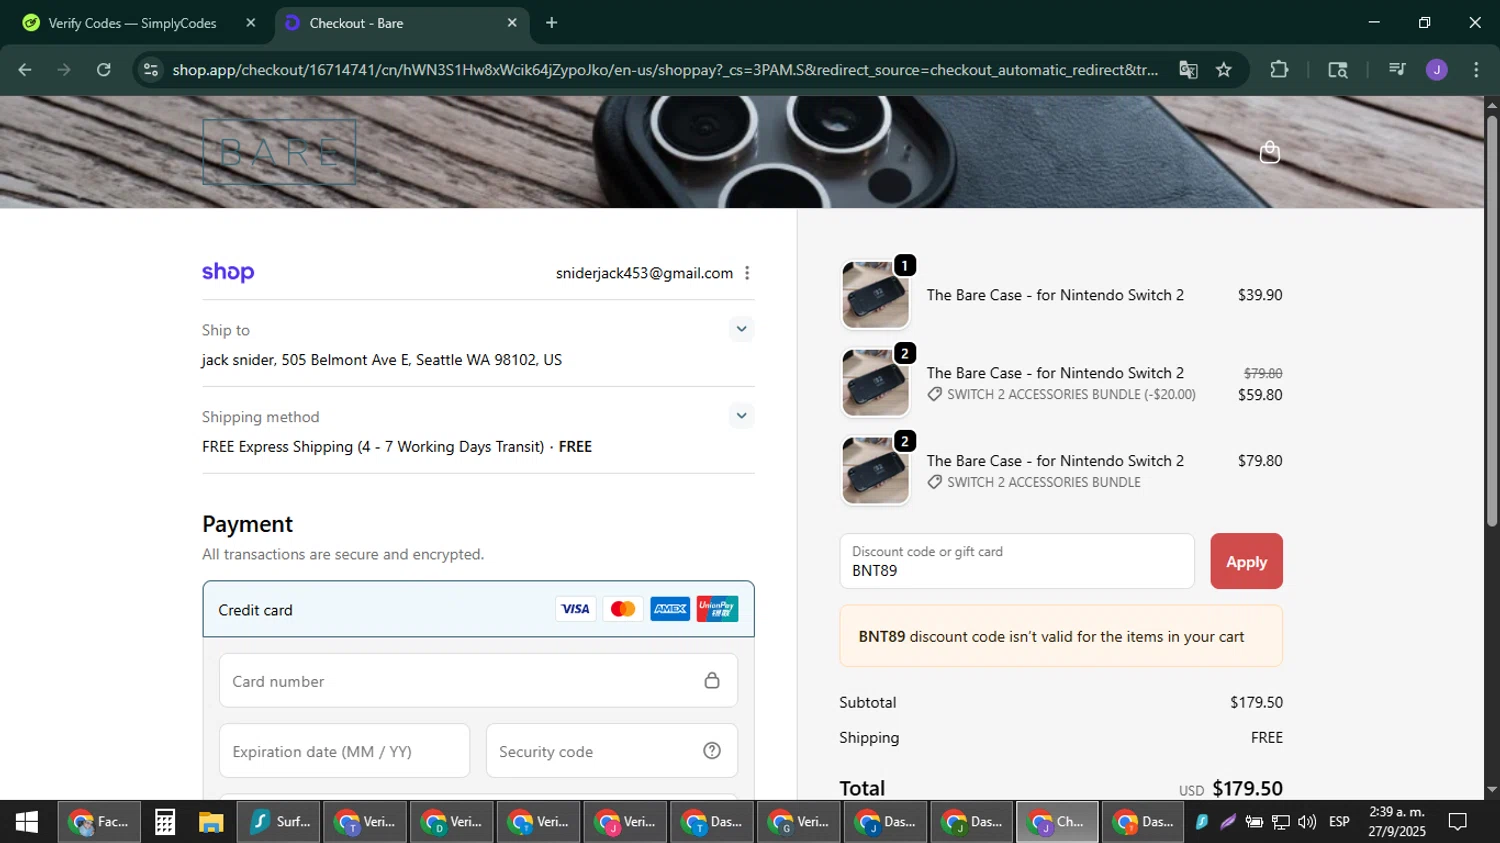1500x843 pixels.
Task: Open the Windows Start menu
Action: click(27, 822)
